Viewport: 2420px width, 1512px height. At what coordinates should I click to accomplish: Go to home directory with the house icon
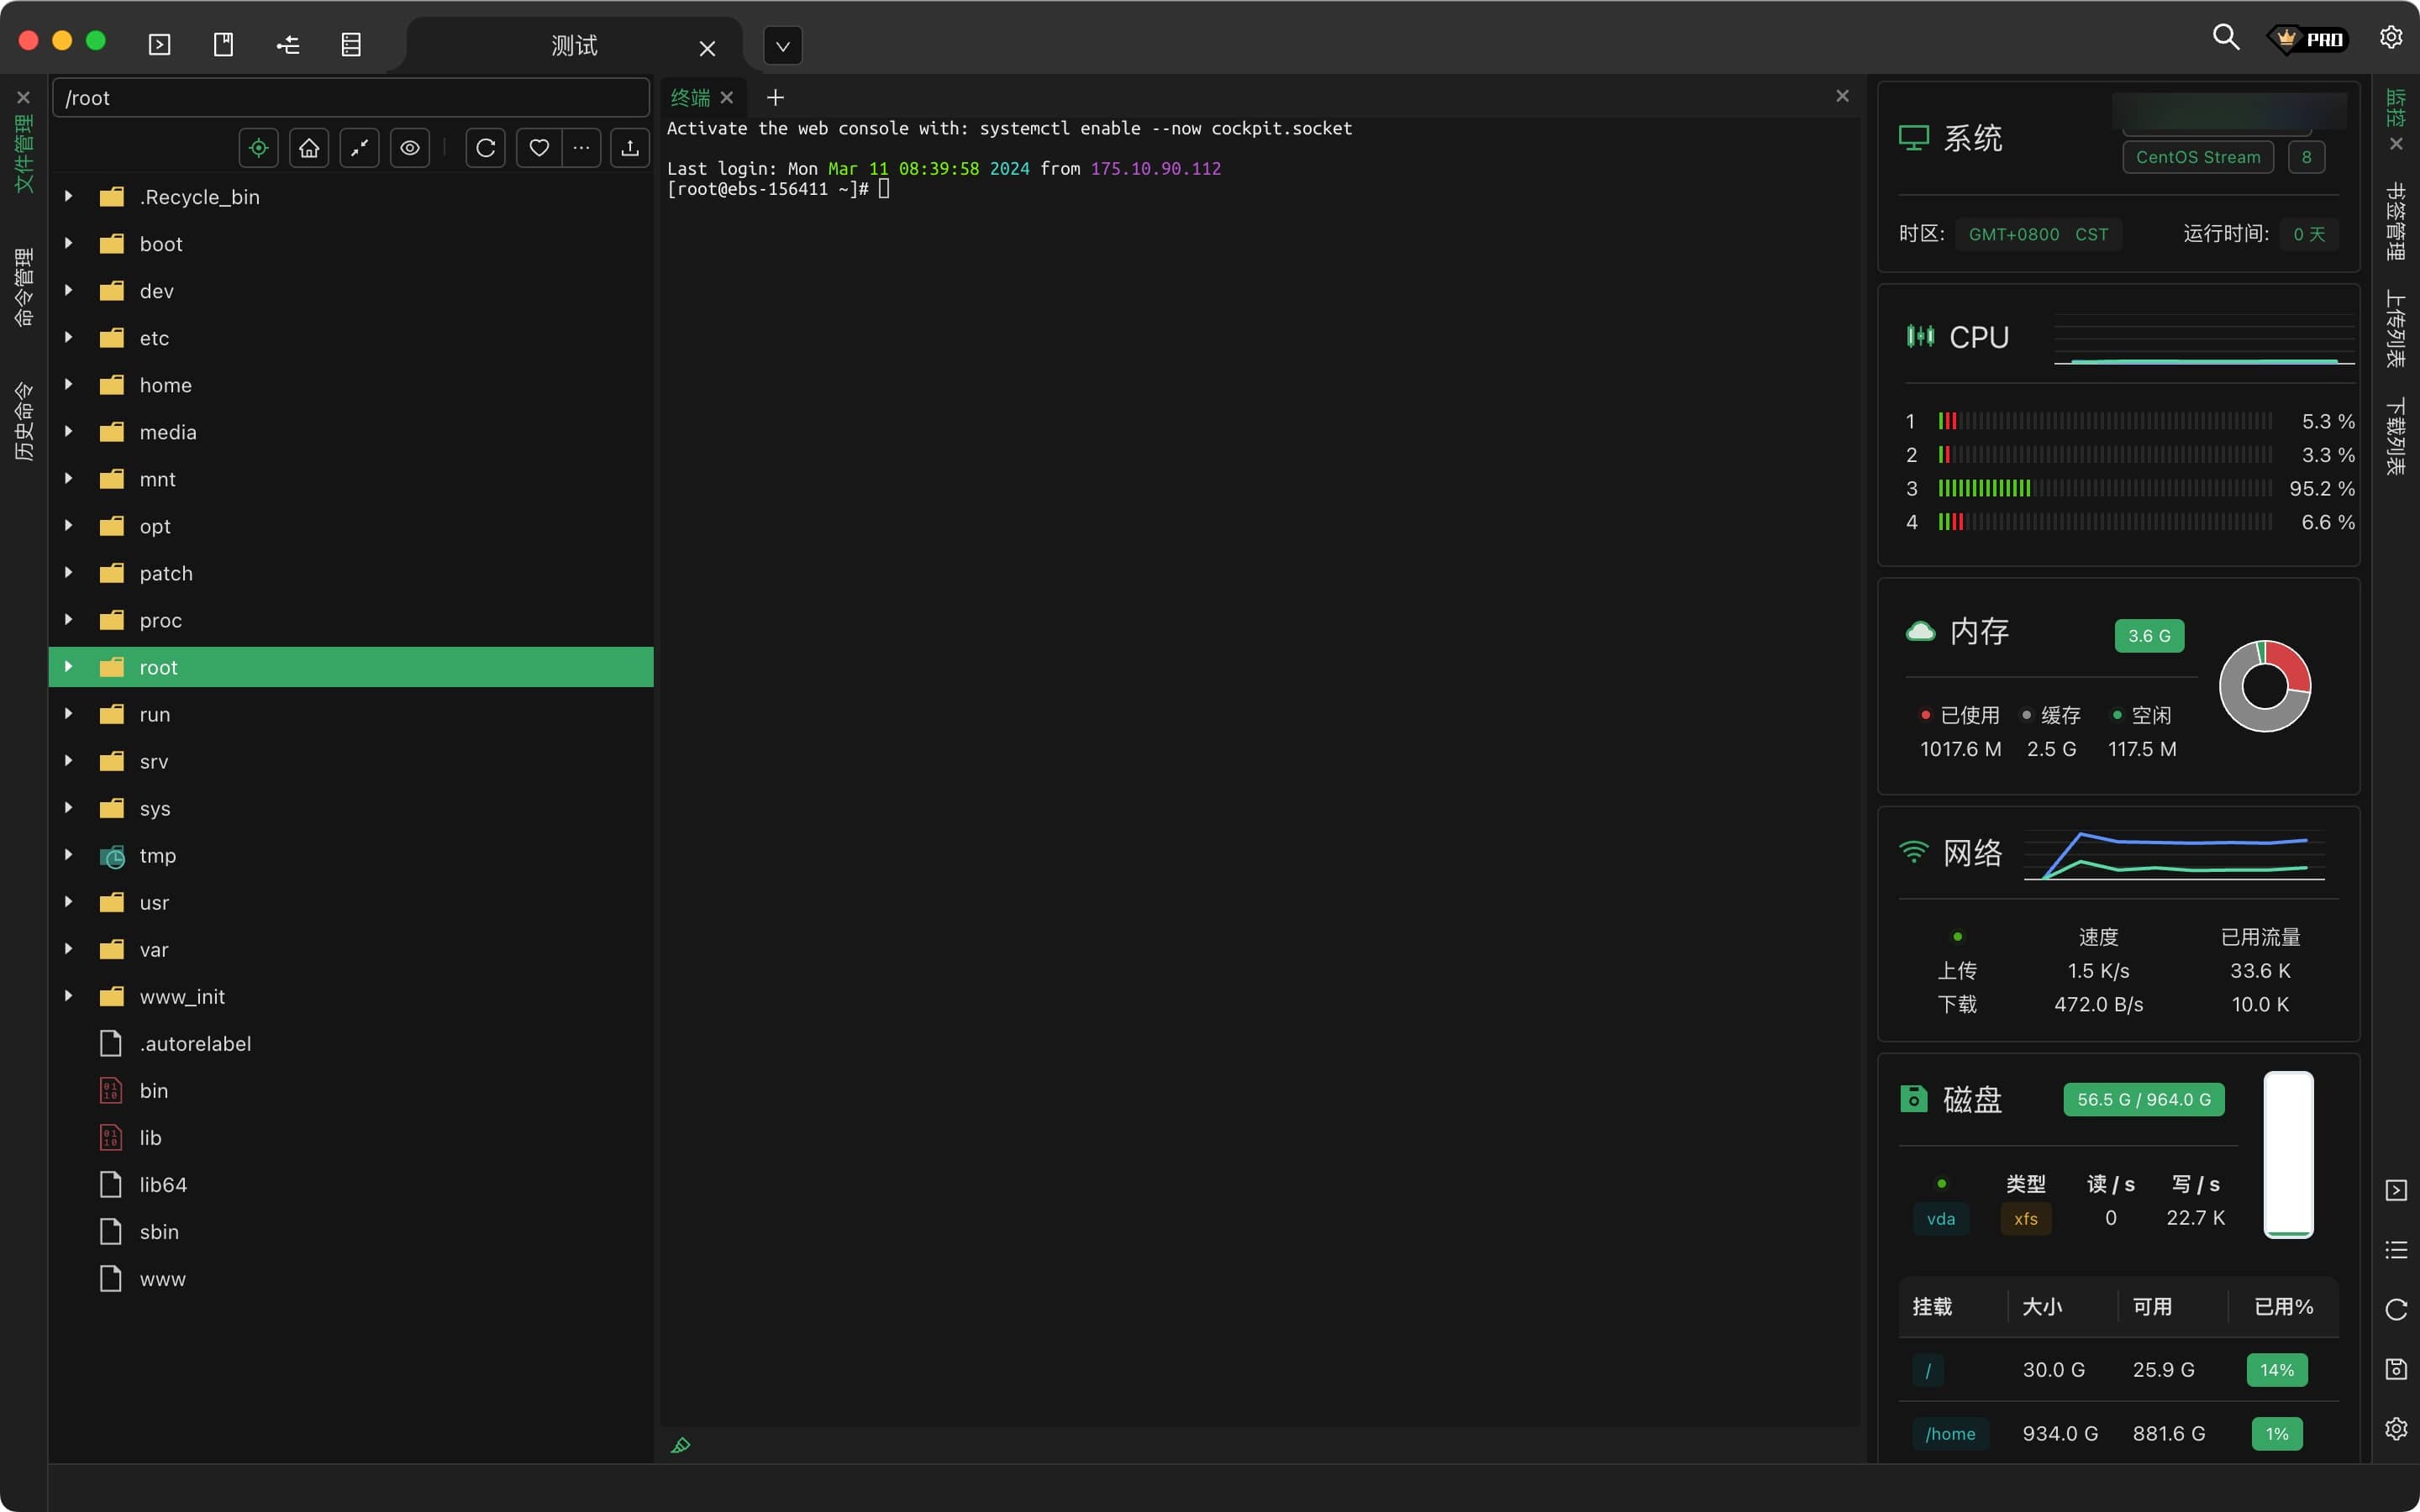coord(309,148)
